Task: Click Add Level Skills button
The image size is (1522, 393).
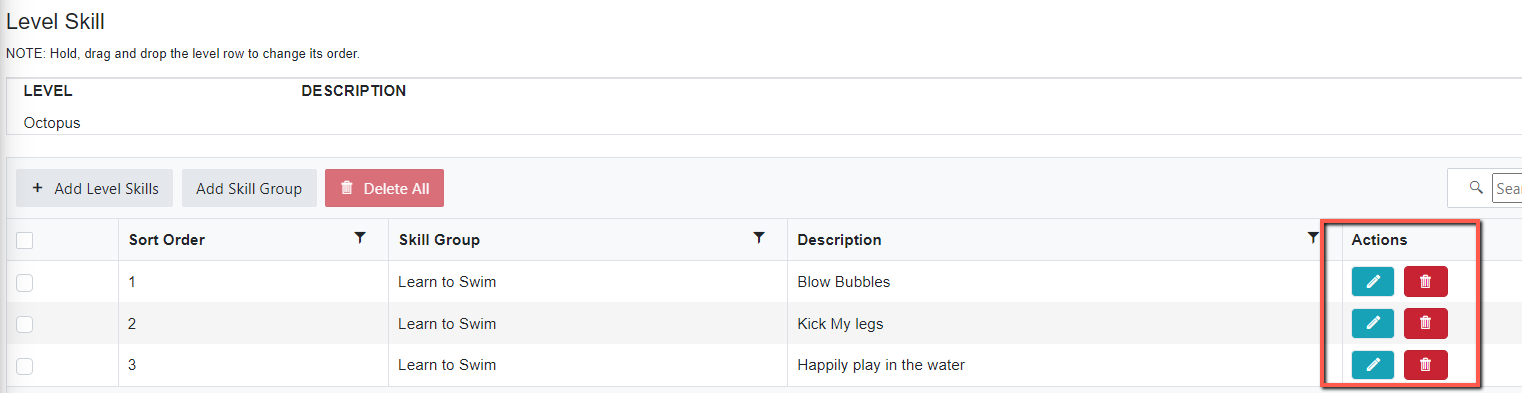Action: click(x=95, y=188)
